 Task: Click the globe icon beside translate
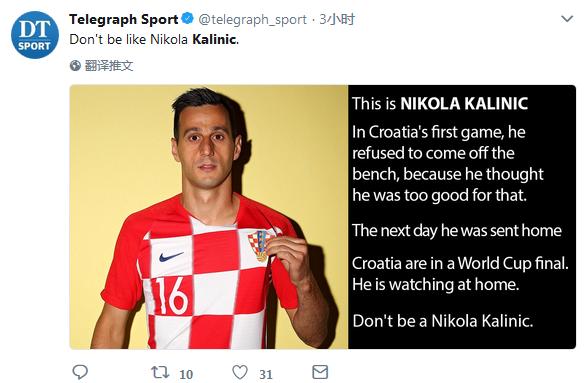click(75, 66)
